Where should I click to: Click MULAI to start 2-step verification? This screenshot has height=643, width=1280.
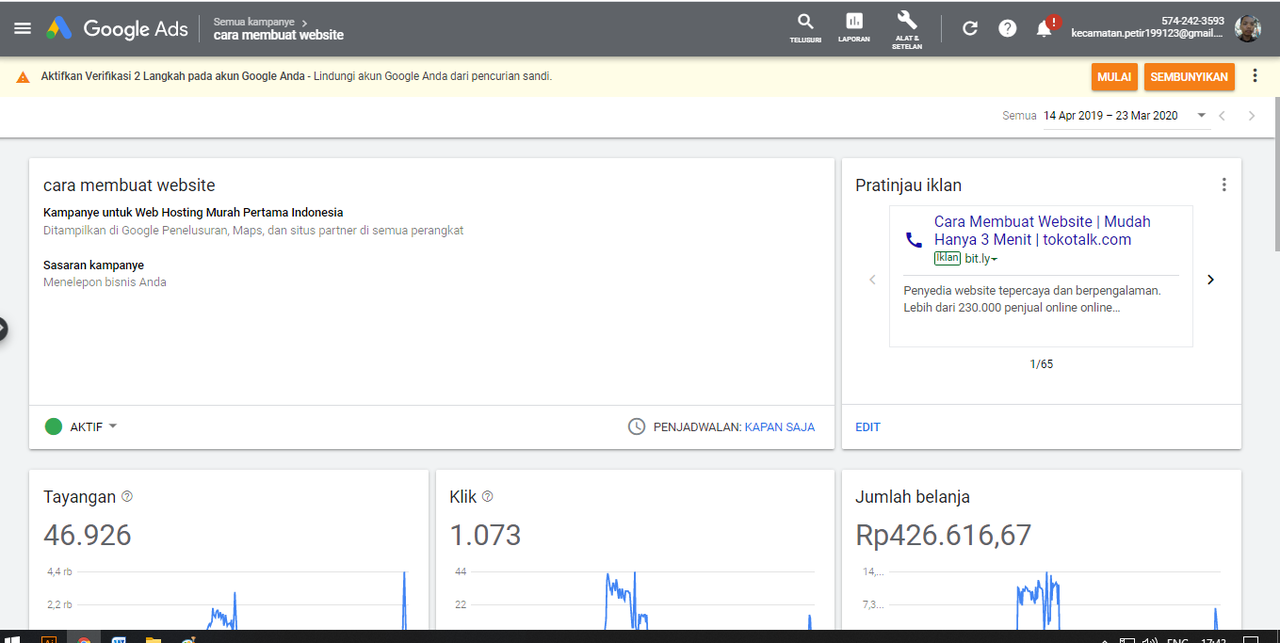click(1114, 77)
